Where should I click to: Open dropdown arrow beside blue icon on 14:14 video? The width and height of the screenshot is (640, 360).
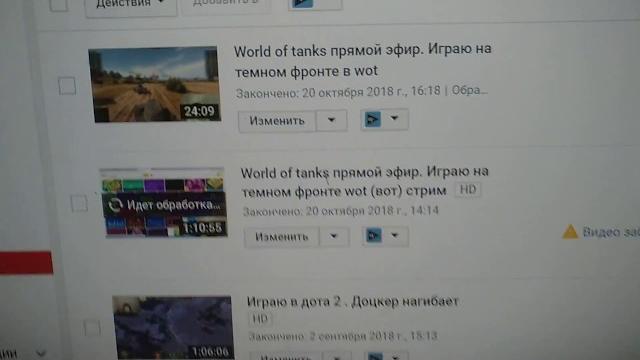point(395,236)
